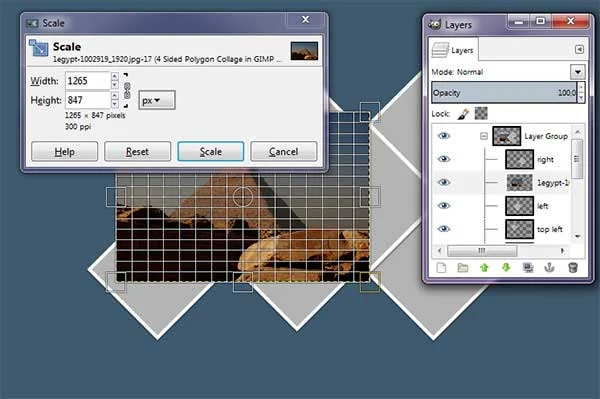Screen dimensions: 600x399
Task: Click the Cancel button
Action: point(284,151)
